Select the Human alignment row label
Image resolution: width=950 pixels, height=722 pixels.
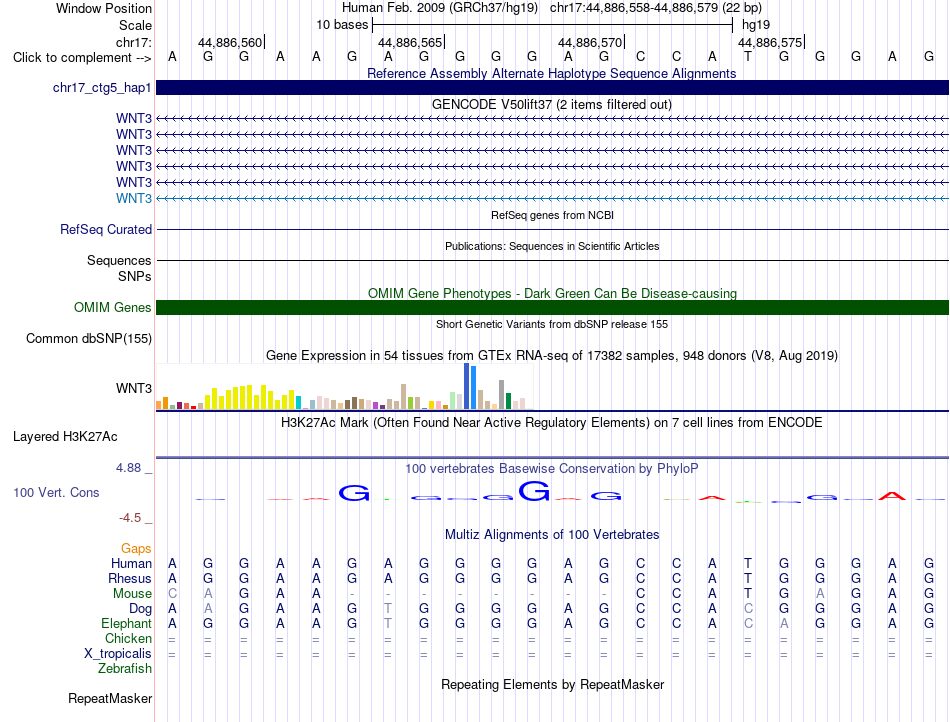pos(131,563)
